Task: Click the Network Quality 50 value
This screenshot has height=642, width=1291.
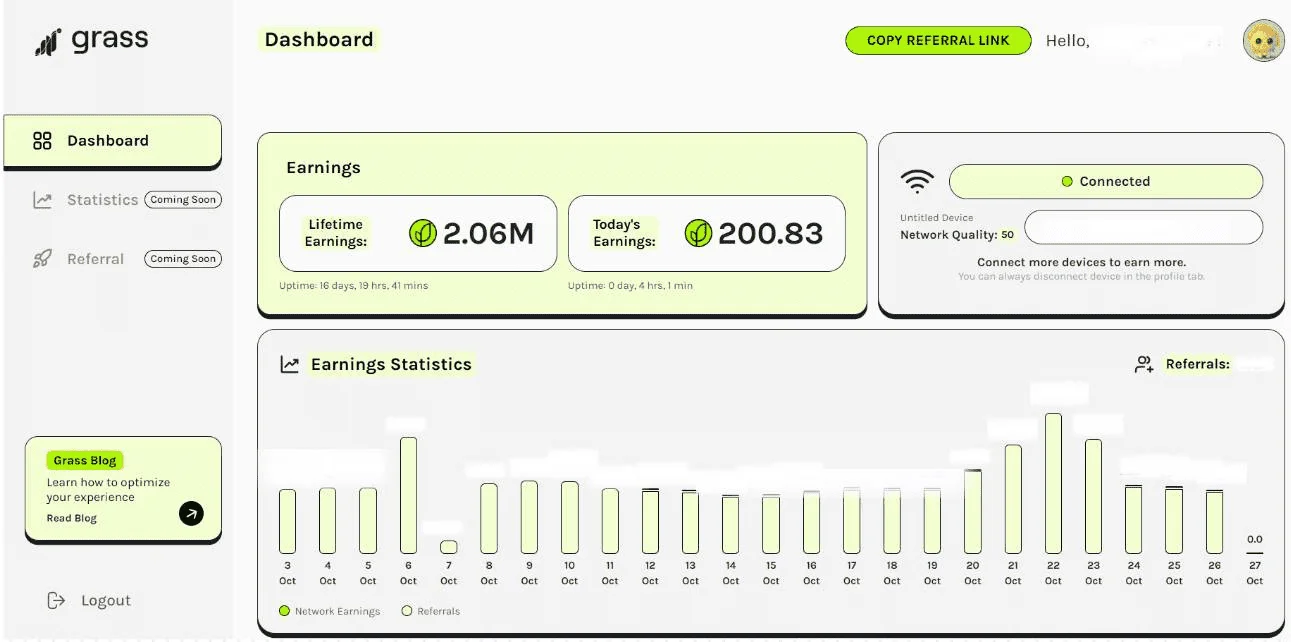Action: point(1007,235)
